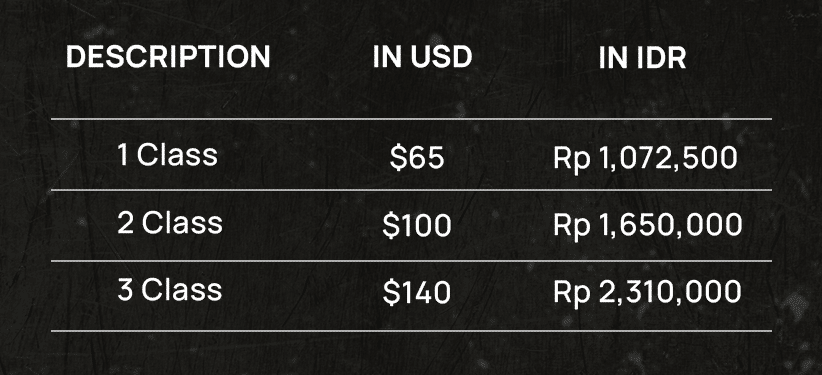Click the $140 price
Screen dimensions: 822x375
click(417, 293)
